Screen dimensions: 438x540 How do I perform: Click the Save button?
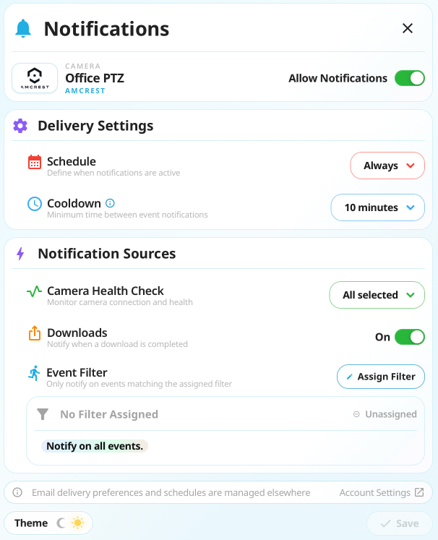(x=399, y=523)
